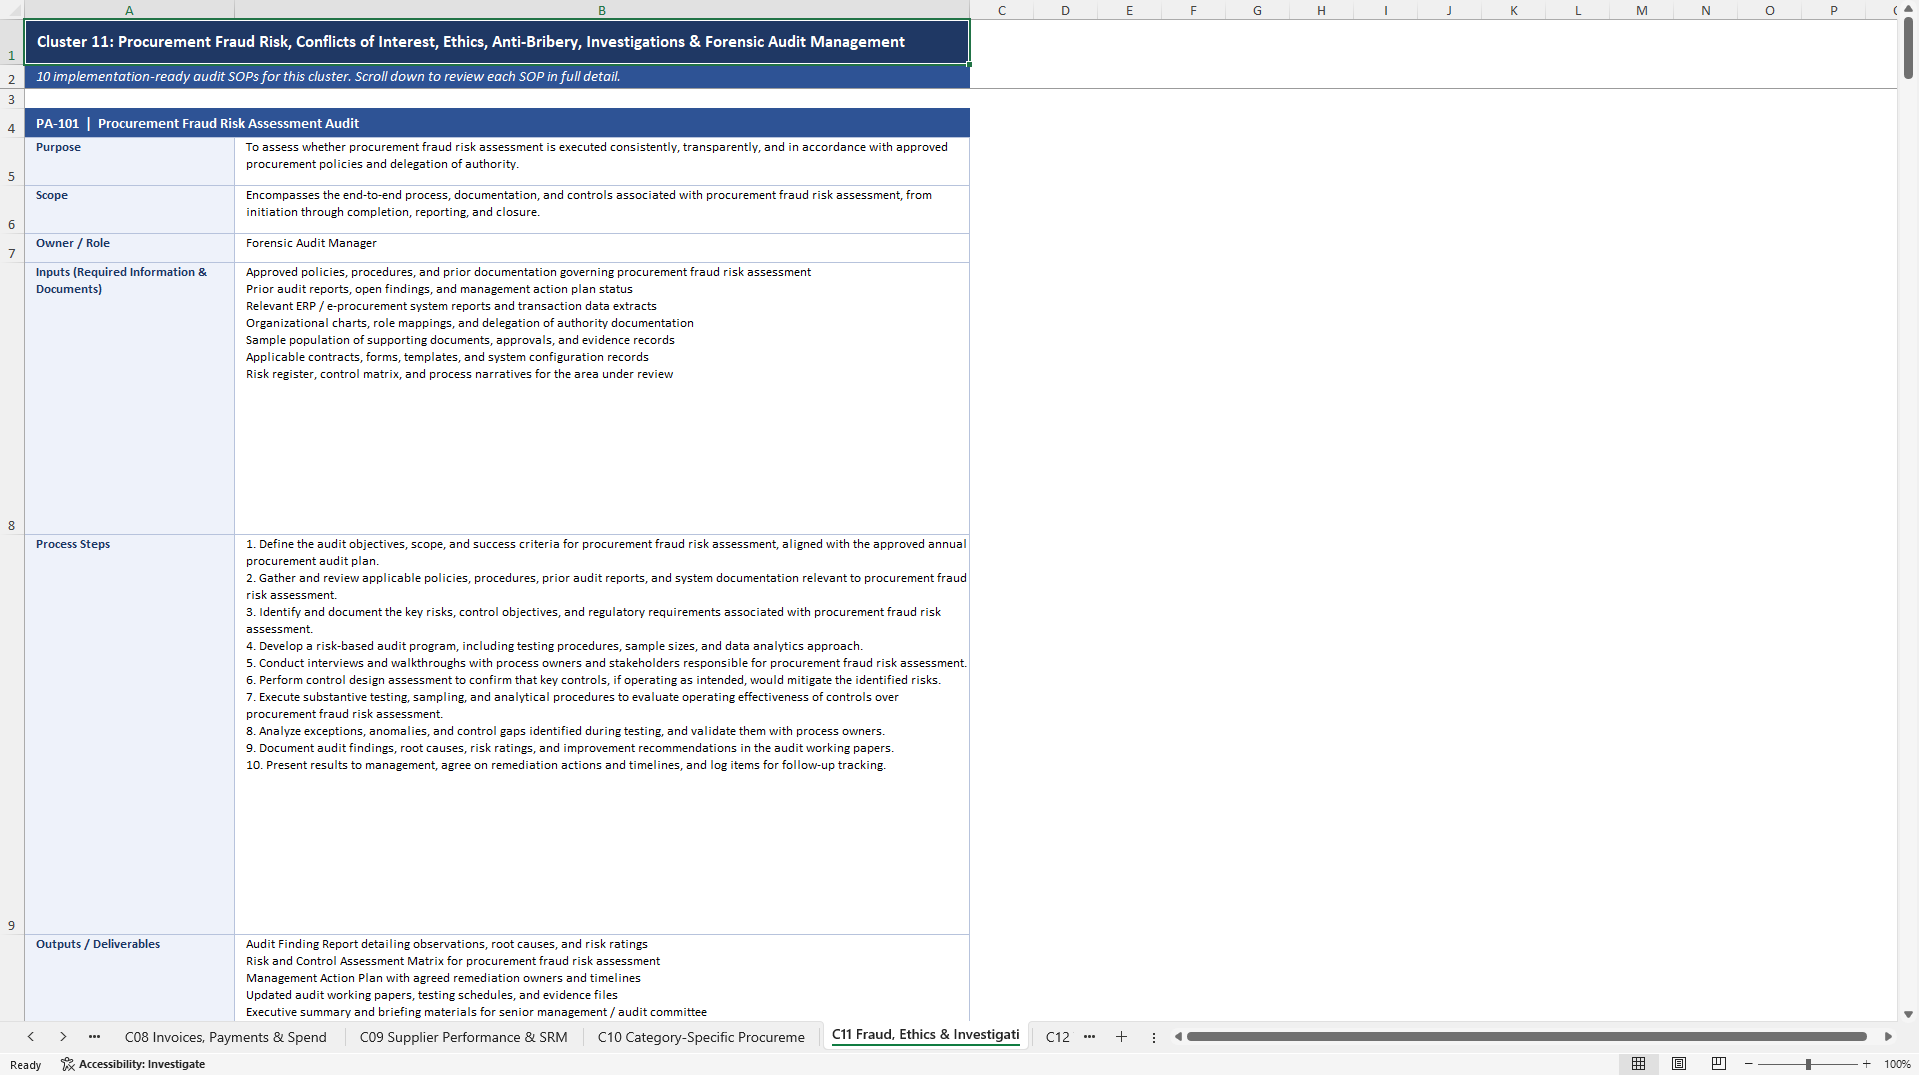This screenshot has width=1919, height=1075.
Task: Select the 'Purpose' label cell
Action: pyautogui.click(x=129, y=161)
